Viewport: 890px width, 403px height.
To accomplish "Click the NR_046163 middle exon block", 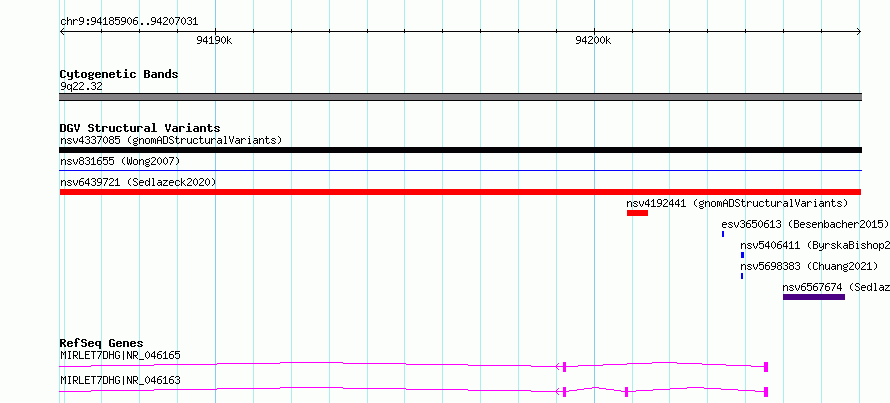I will [626, 391].
